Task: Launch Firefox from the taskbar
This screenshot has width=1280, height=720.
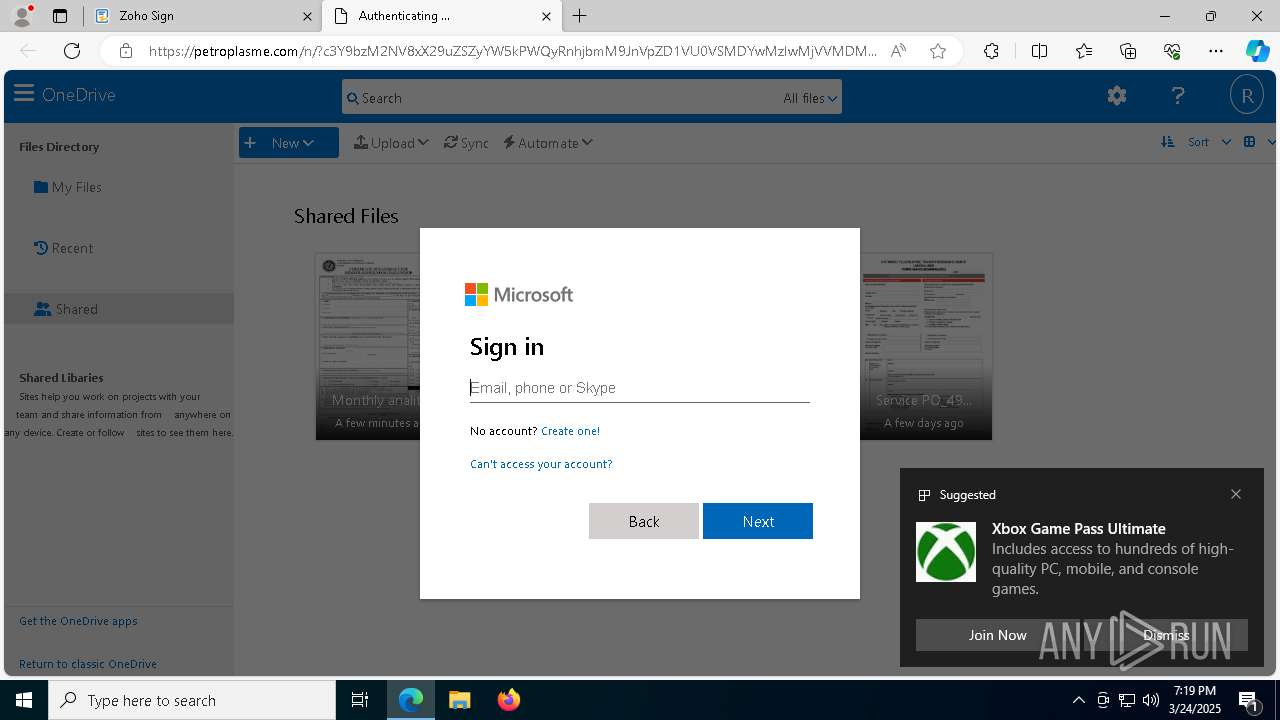Action: 509,700
